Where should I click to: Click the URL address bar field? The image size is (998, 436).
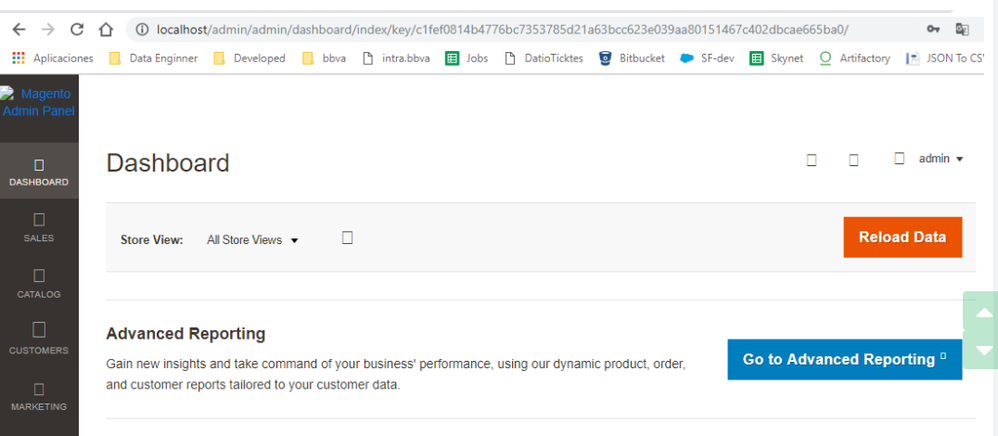(x=500, y=30)
